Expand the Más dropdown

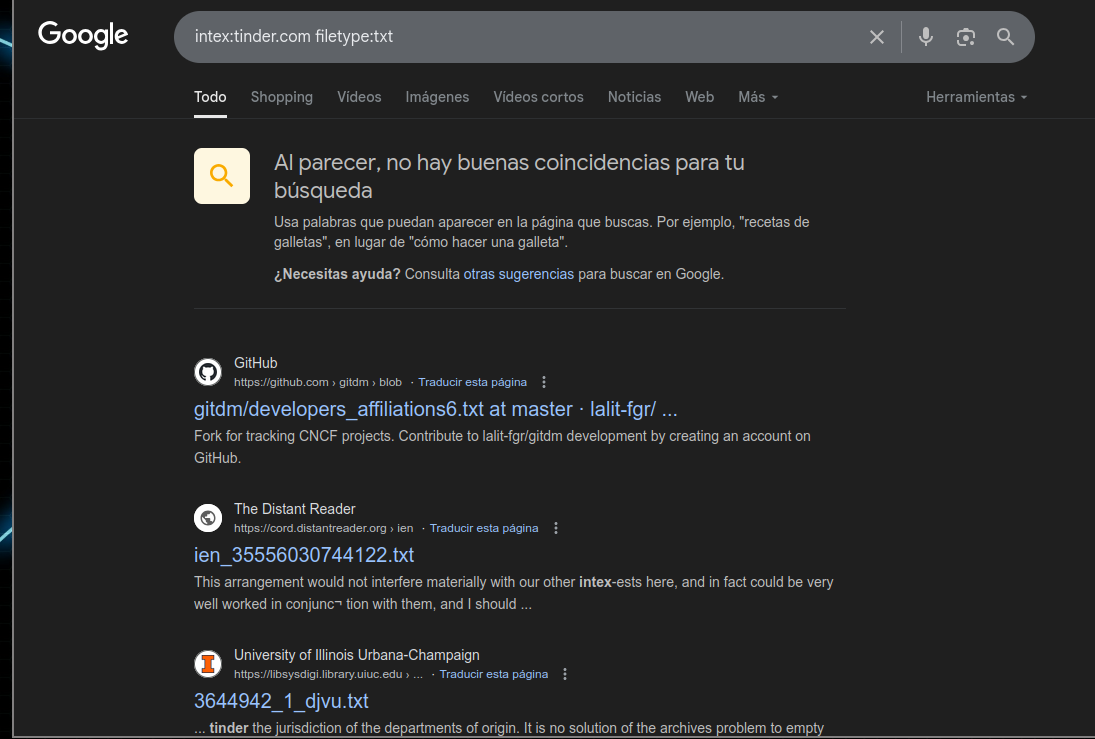[x=758, y=97]
